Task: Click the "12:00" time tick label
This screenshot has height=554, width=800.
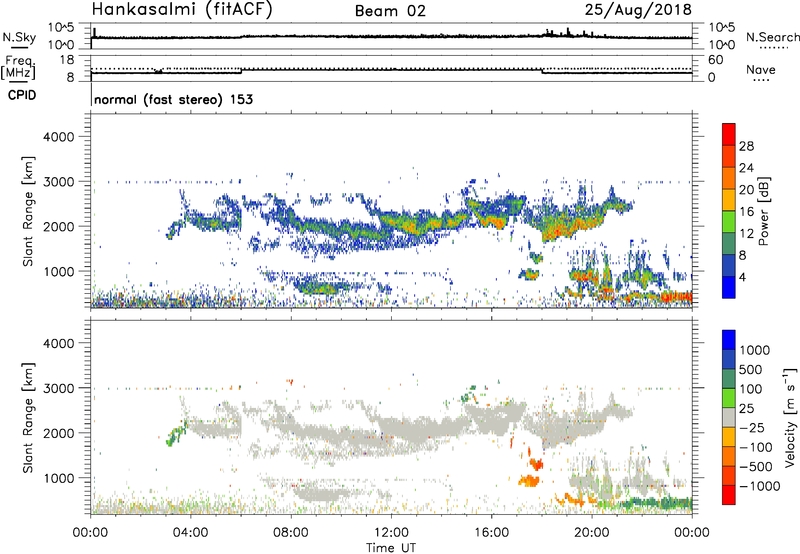Action: [391, 533]
